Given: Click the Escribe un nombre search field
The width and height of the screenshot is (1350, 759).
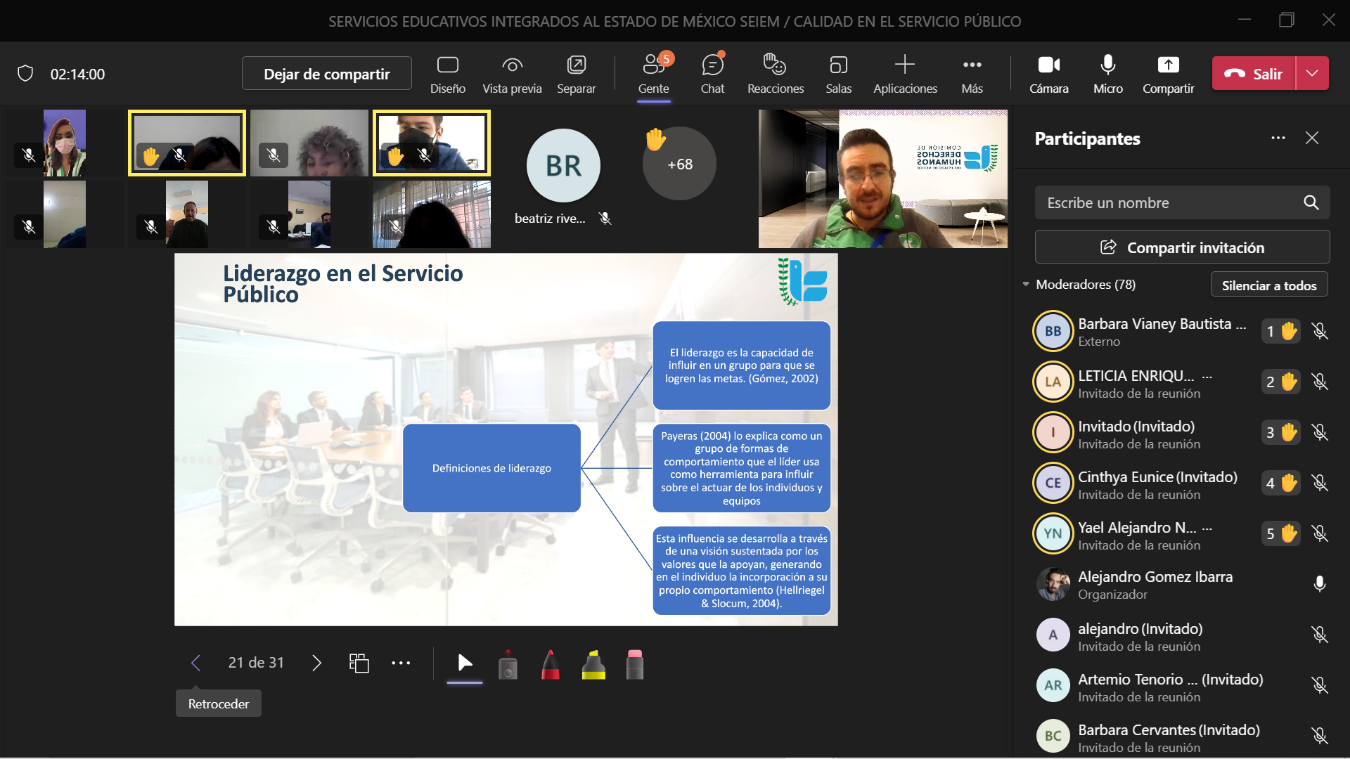Looking at the screenshot, I should tap(1170, 203).
